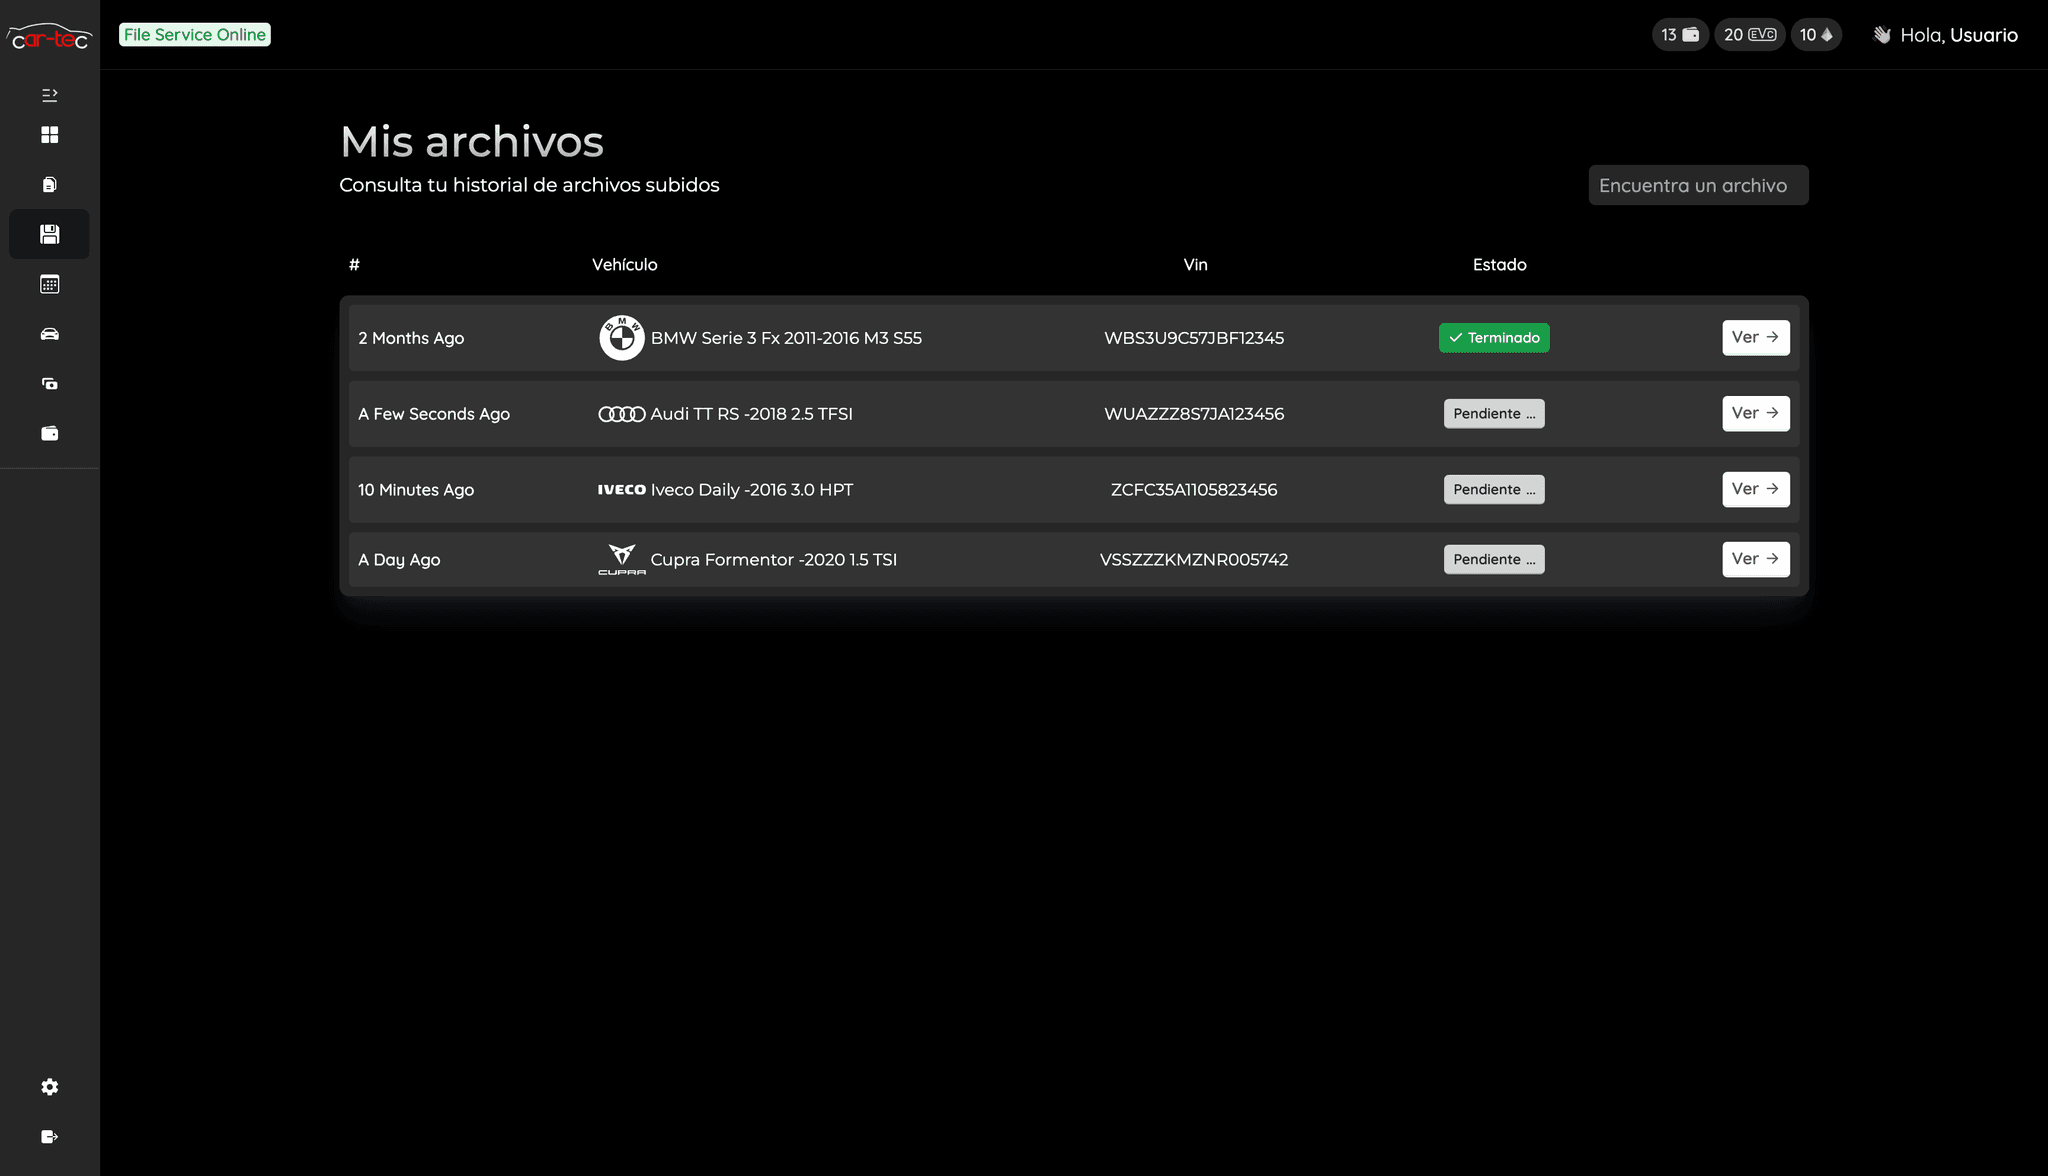The height and width of the screenshot is (1176, 2048).
Task: Click the logout icon in sidebar
Action: 49,1137
